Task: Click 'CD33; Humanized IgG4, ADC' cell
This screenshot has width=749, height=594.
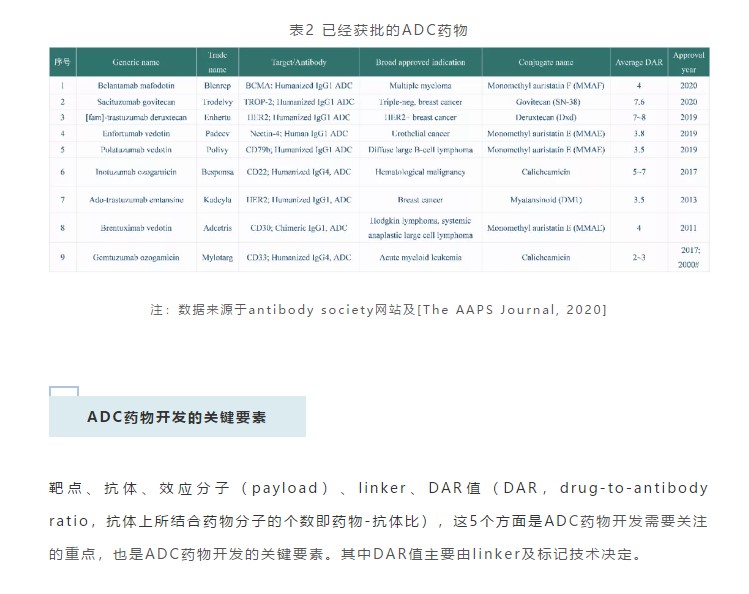Action: (299, 257)
